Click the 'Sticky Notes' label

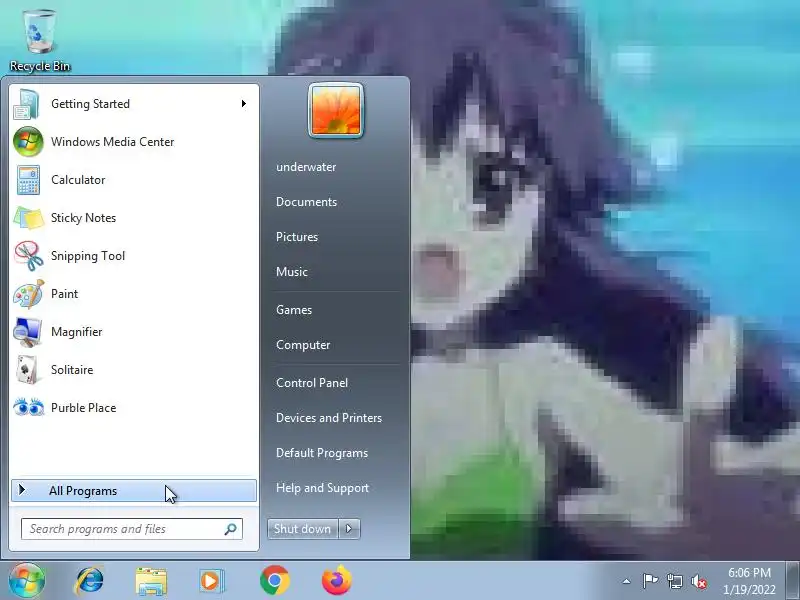pos(84,218)
